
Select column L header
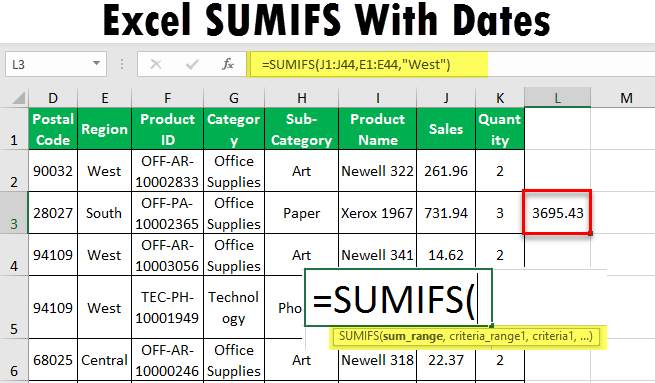click(x=557, y=98)
